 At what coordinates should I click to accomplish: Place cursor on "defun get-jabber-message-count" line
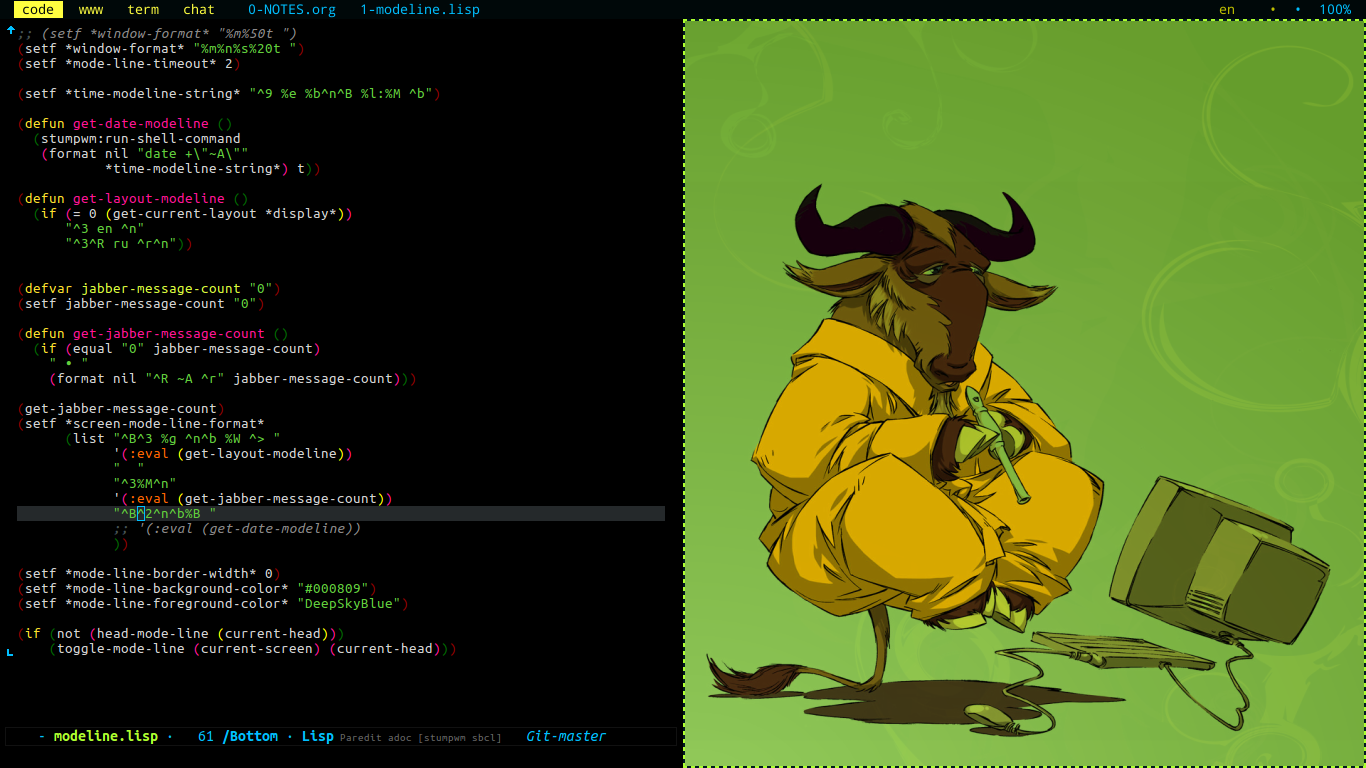(x=153, y=333)
